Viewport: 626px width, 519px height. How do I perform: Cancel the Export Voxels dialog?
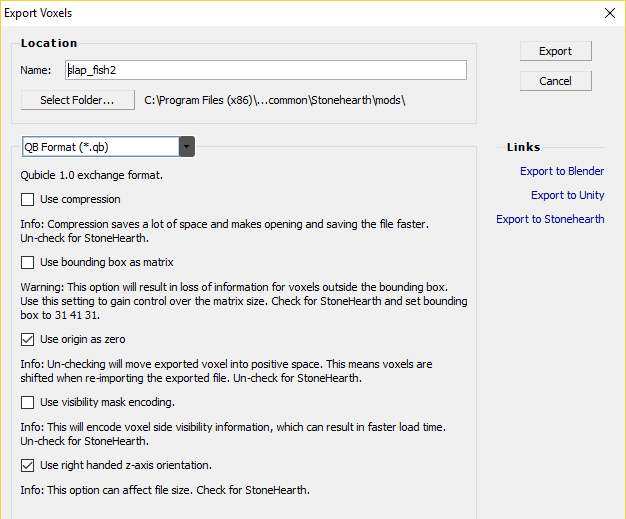(555, 81)
